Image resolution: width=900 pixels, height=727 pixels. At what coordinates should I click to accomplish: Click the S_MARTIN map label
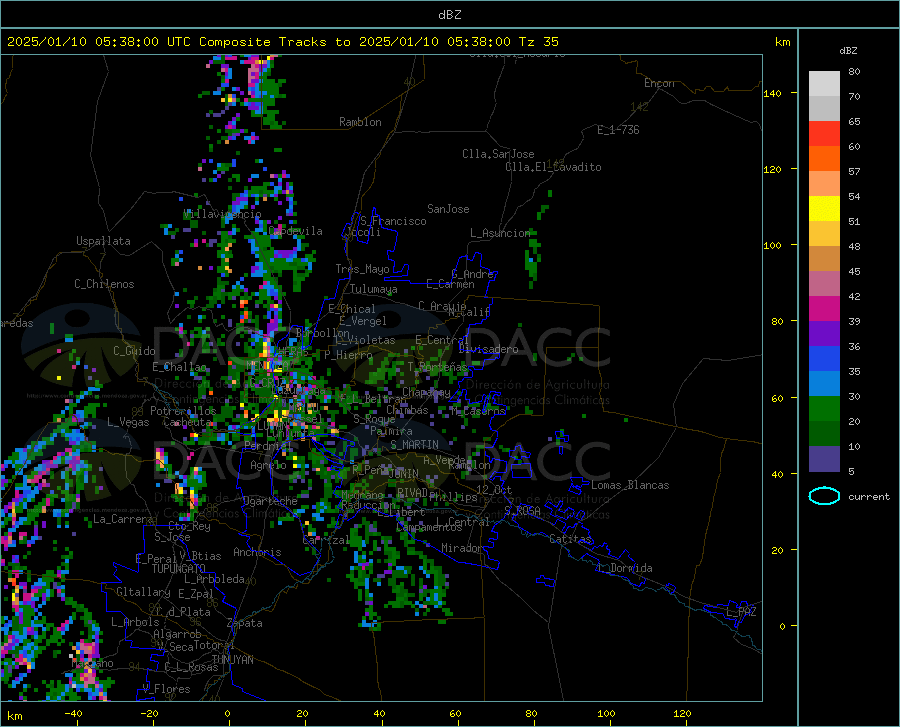(414, 445)
